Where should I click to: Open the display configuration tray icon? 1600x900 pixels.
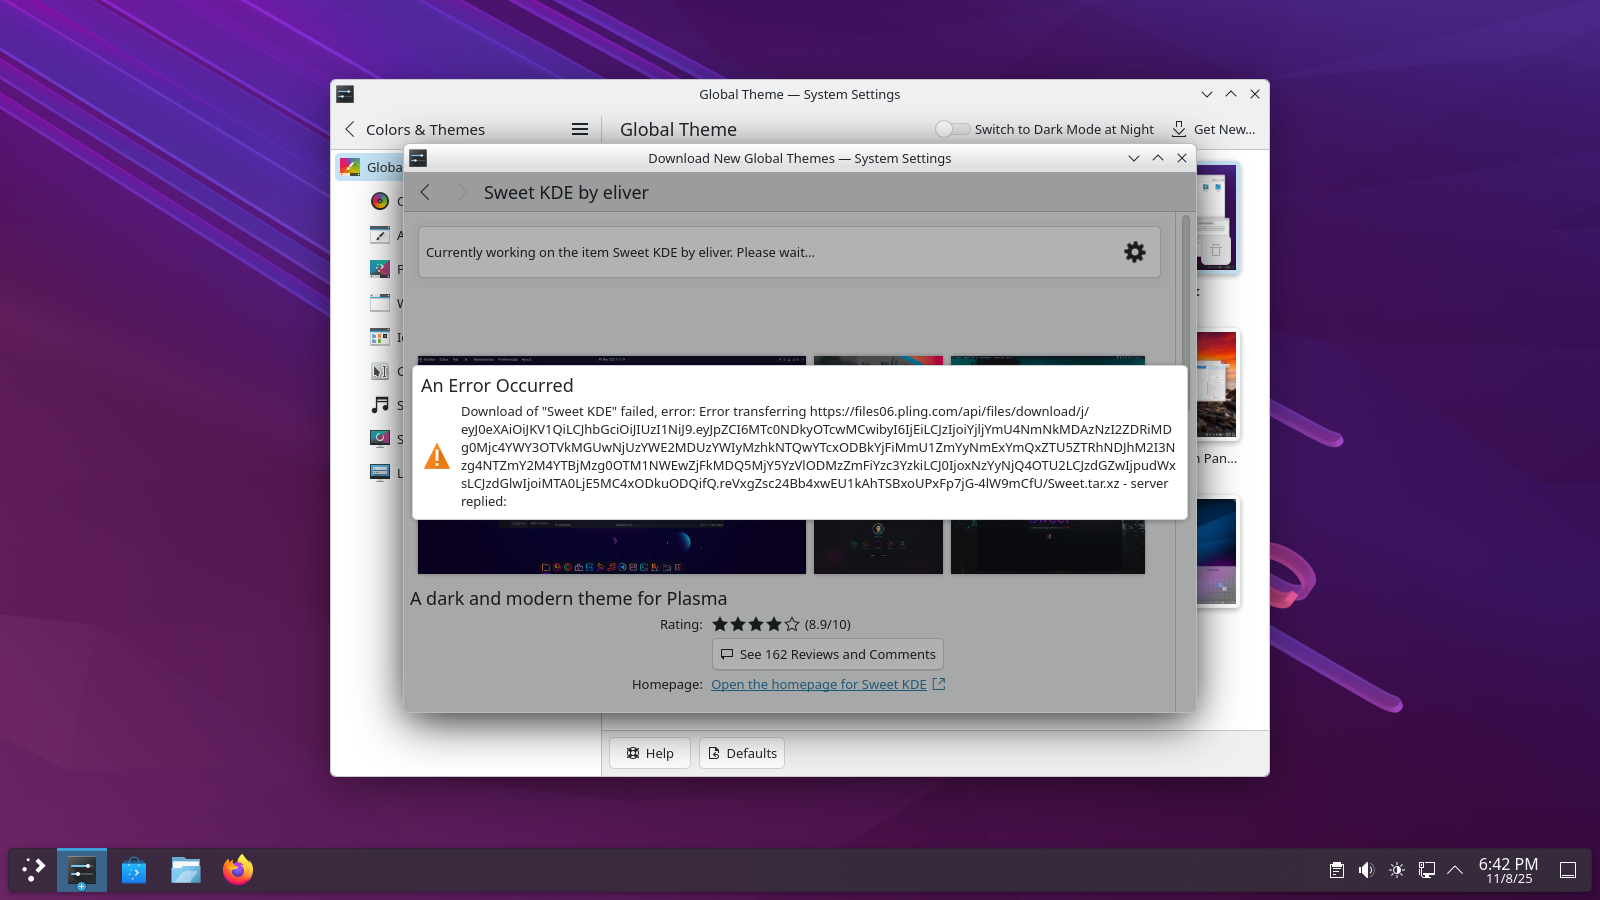1427,870
